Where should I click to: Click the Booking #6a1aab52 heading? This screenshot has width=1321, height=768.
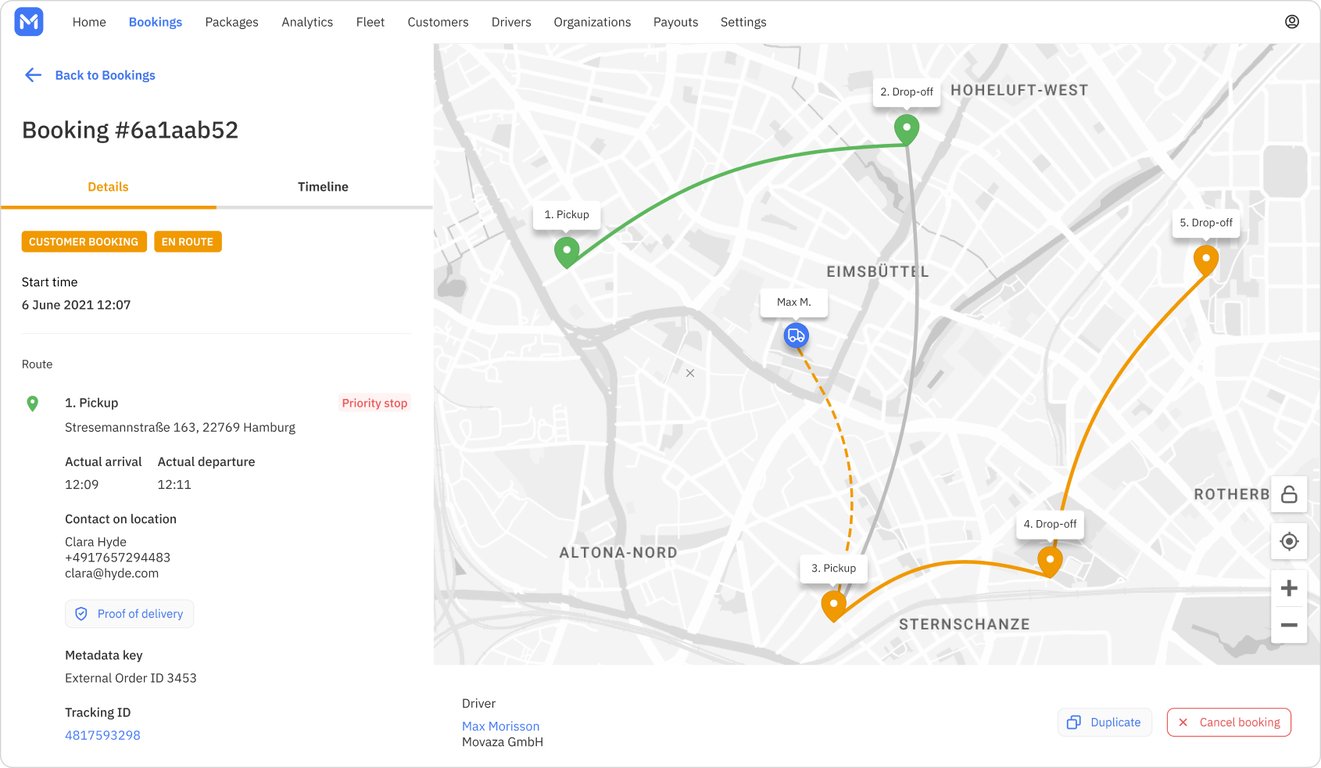(130, 130)
